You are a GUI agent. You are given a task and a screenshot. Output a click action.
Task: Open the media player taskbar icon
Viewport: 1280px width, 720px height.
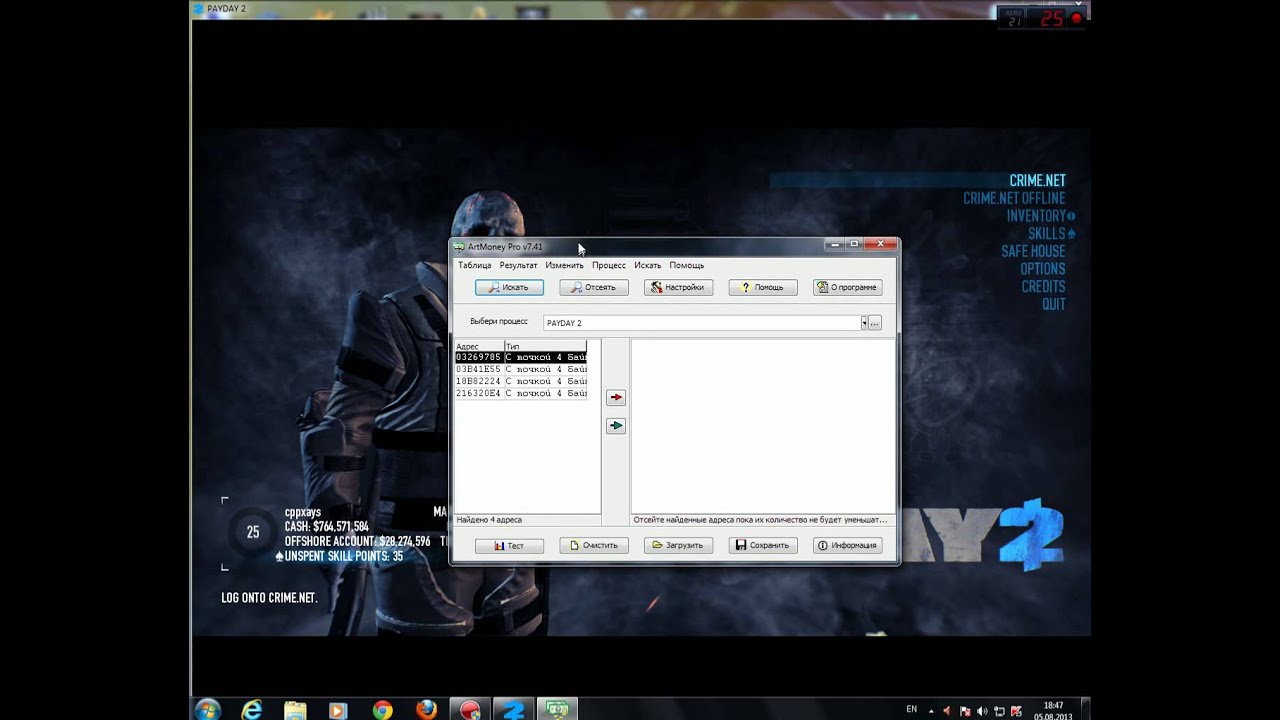tap(338, 710)
